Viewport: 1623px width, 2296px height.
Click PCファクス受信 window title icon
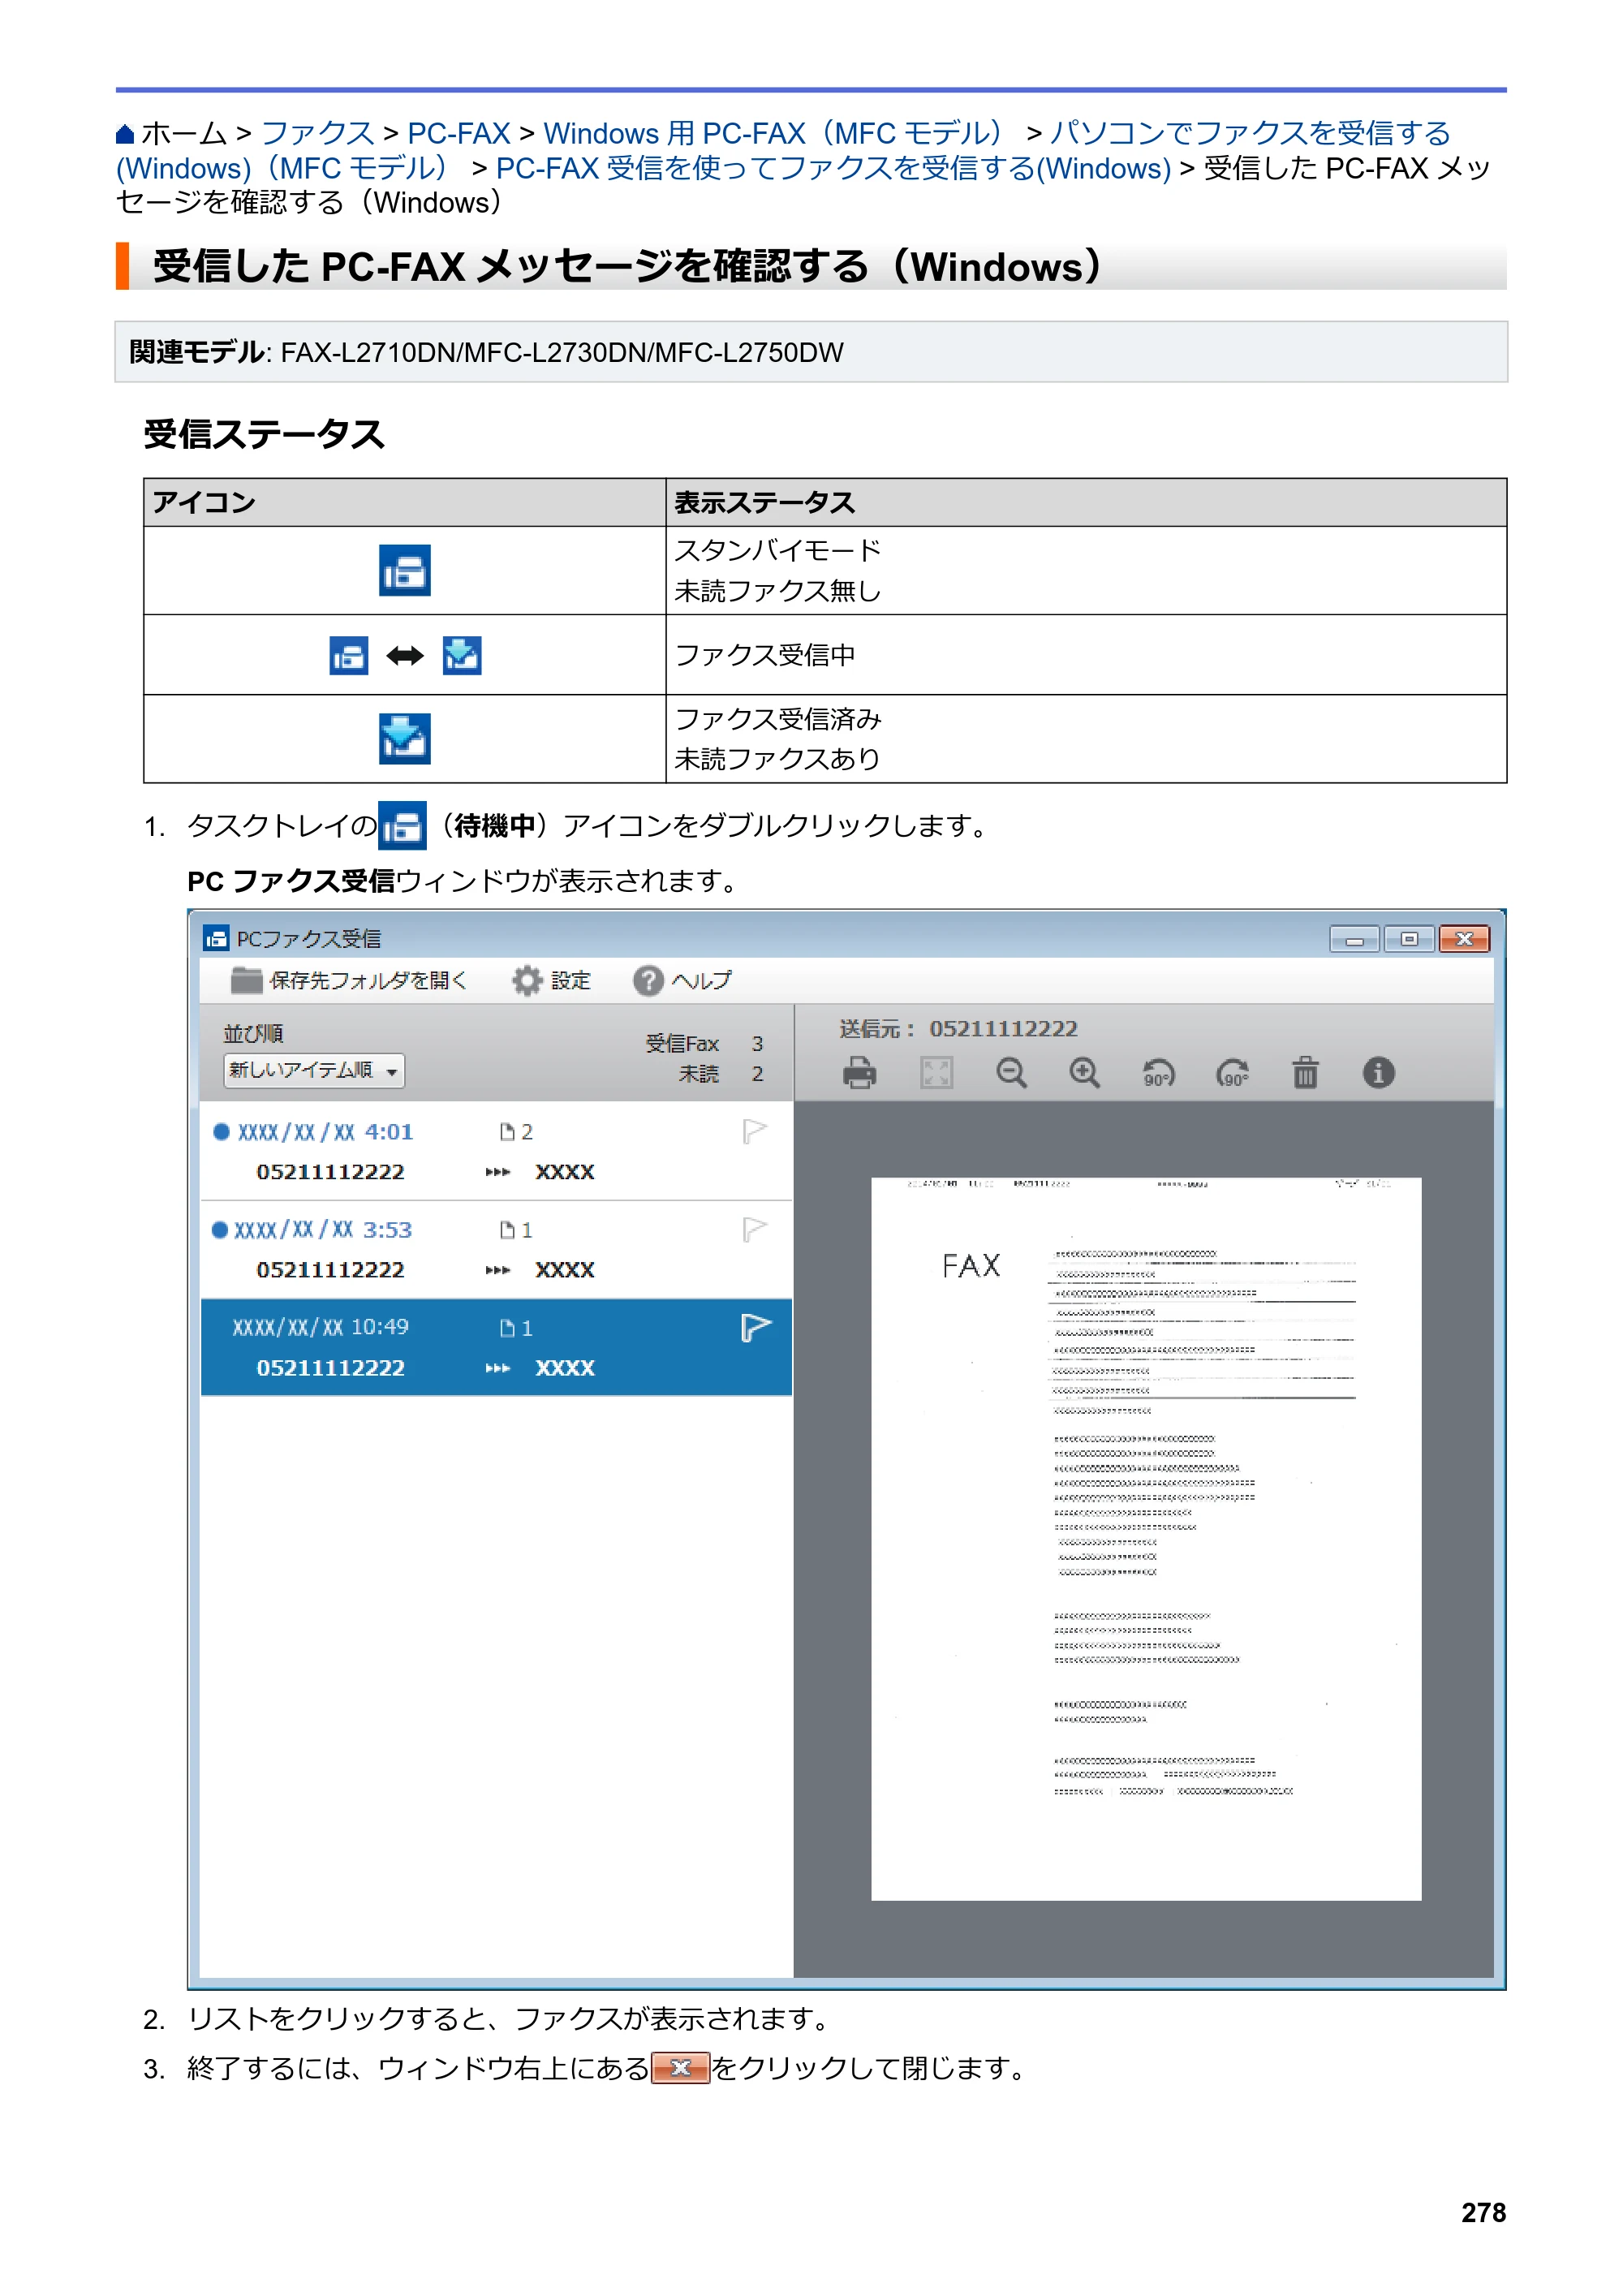coord(215,938)
